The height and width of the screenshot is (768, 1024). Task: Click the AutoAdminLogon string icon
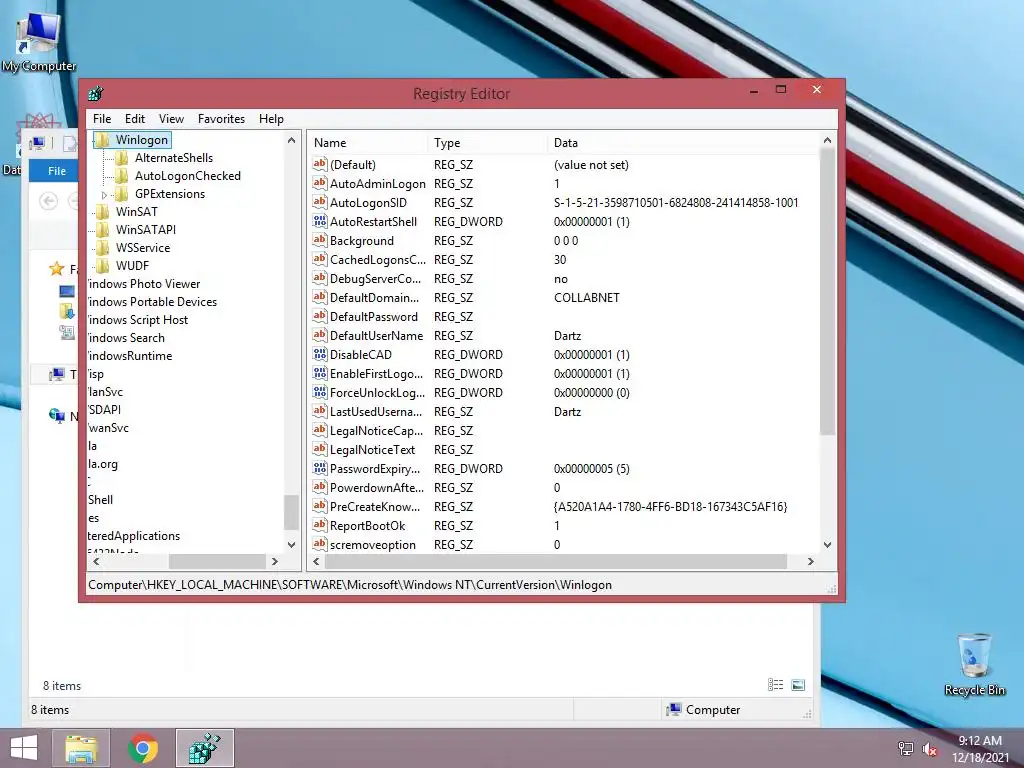319,183
